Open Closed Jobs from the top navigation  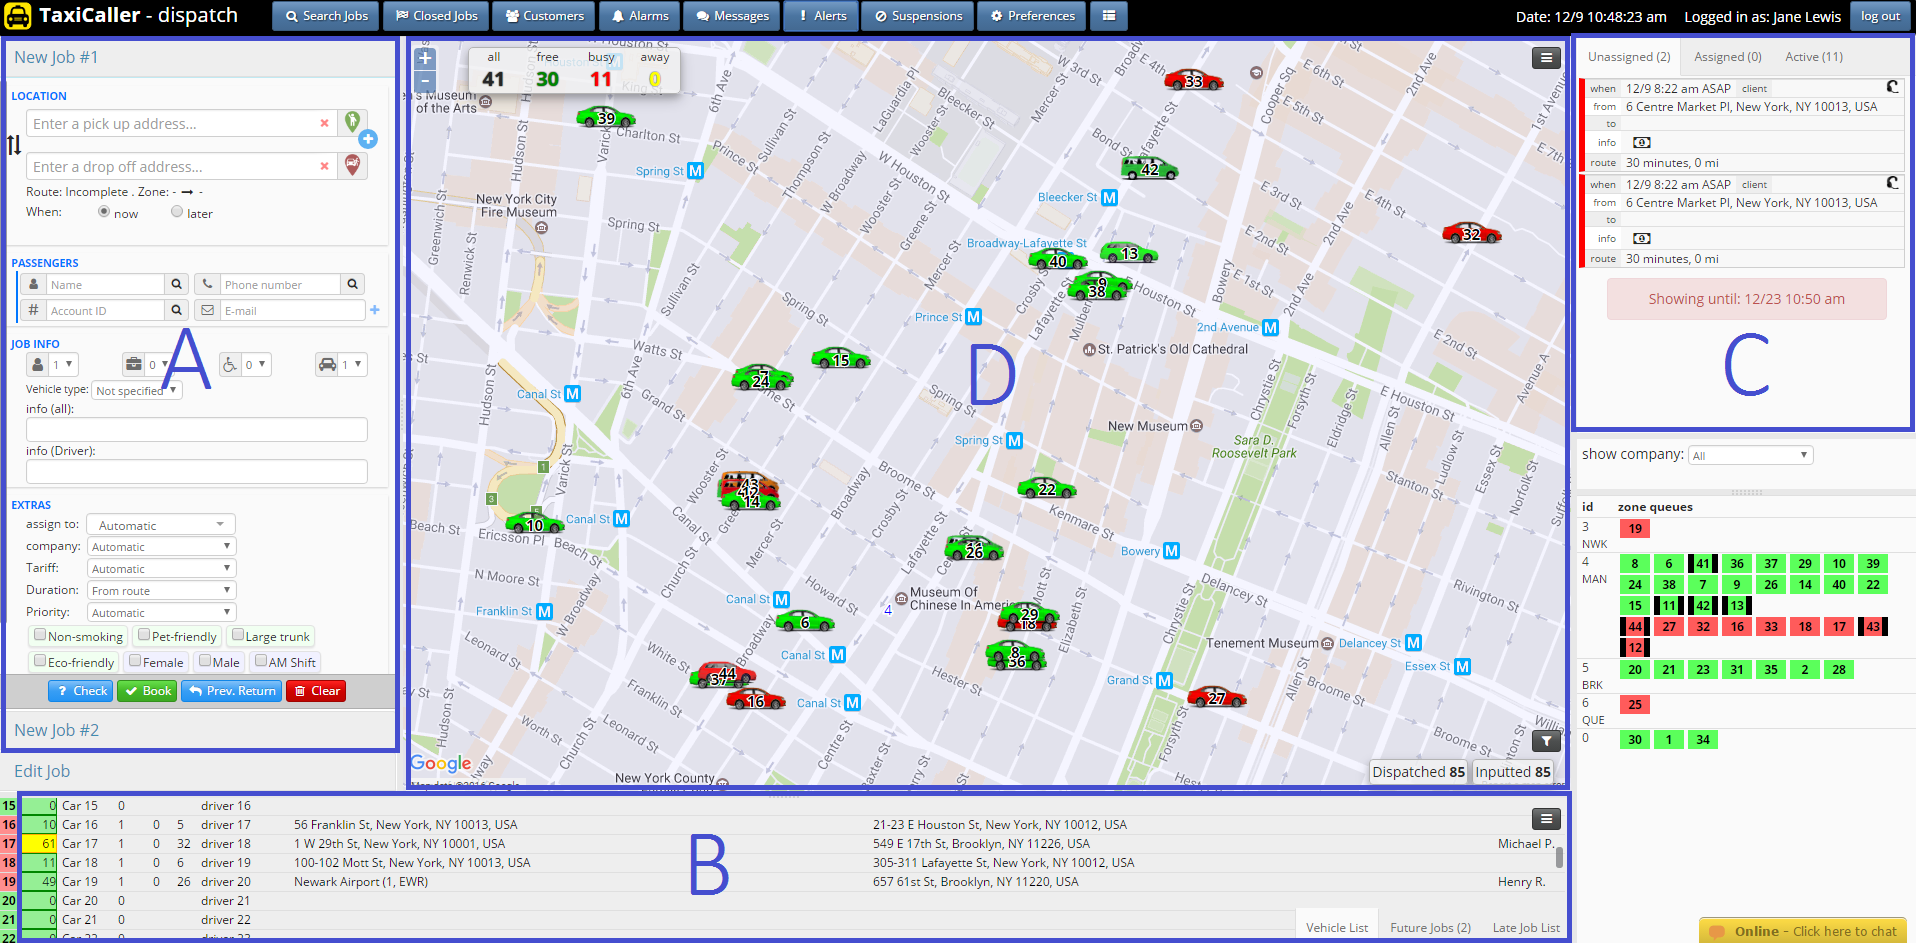[x=435, y=16]
